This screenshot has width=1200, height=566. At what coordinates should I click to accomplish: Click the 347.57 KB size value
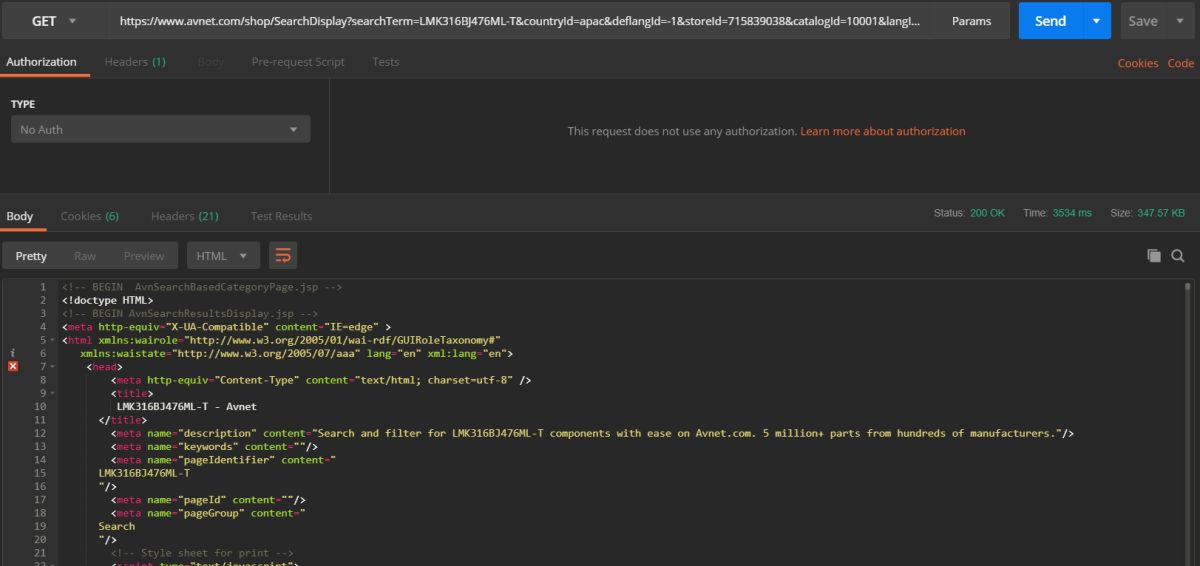coord(1160,213)
